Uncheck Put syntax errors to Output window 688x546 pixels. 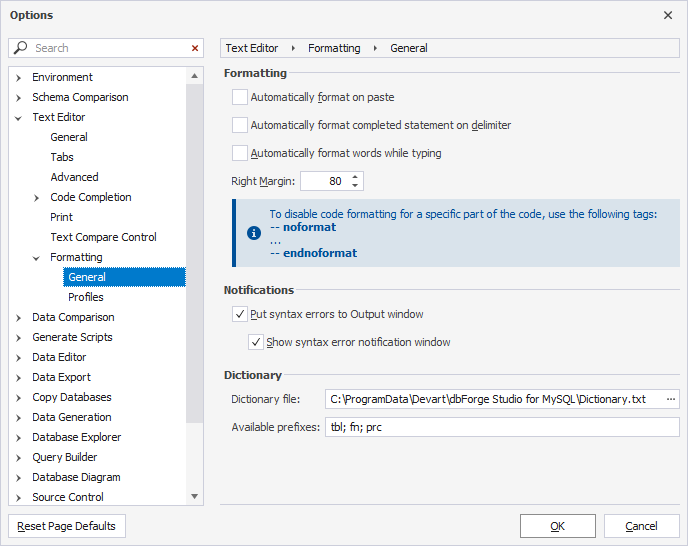click(240, 314)
